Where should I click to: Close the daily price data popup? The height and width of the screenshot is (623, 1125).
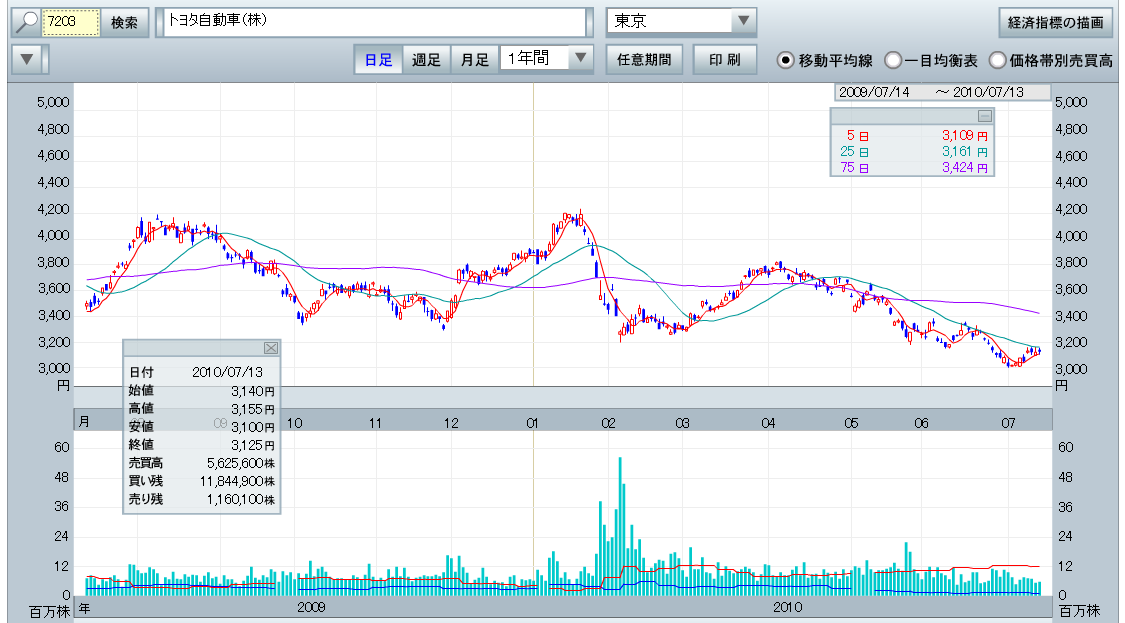pyautogui.click(x=270, y=347)
